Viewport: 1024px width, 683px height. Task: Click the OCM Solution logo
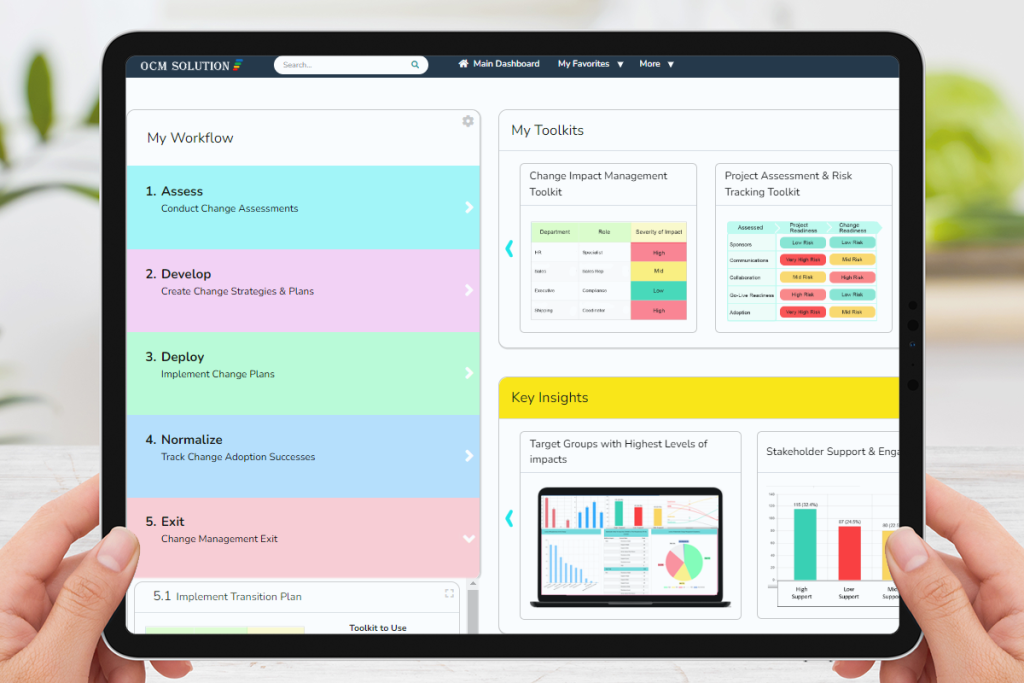190,65
